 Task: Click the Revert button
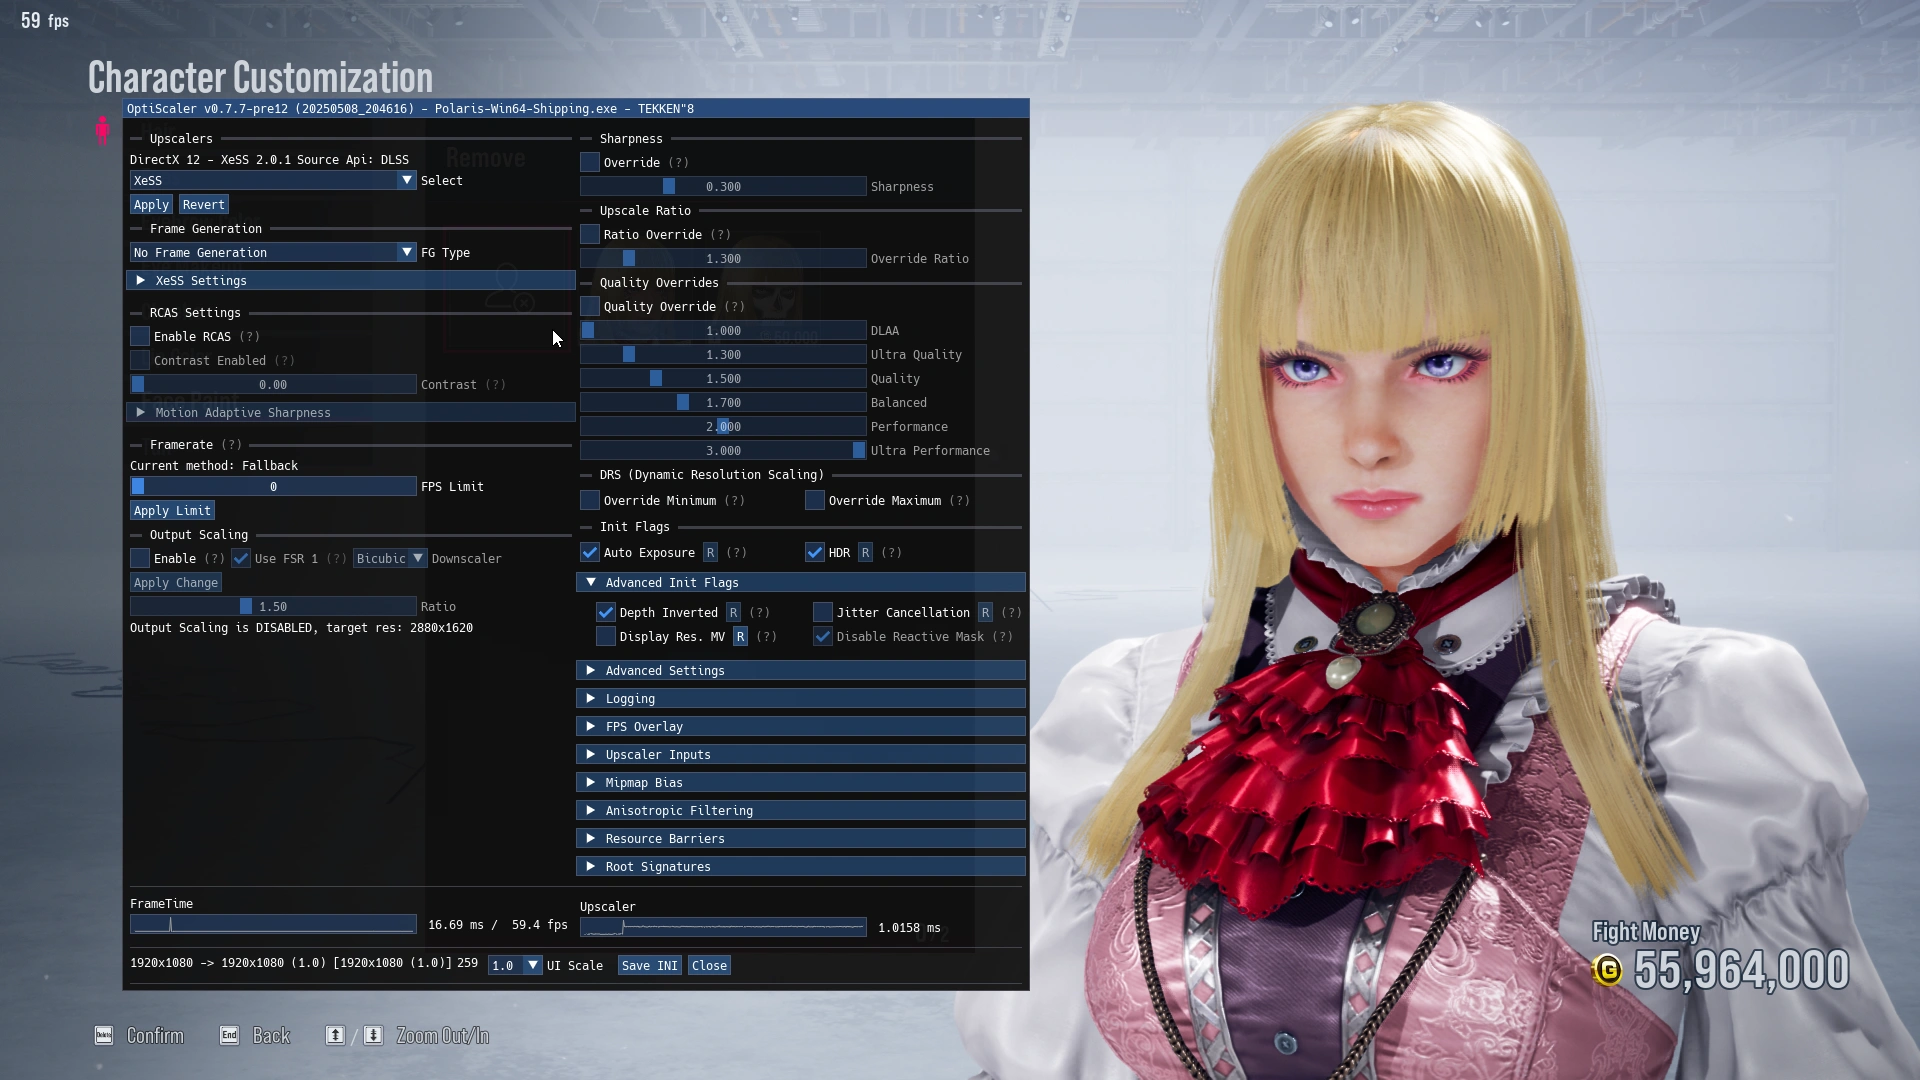tap(204, 204)
